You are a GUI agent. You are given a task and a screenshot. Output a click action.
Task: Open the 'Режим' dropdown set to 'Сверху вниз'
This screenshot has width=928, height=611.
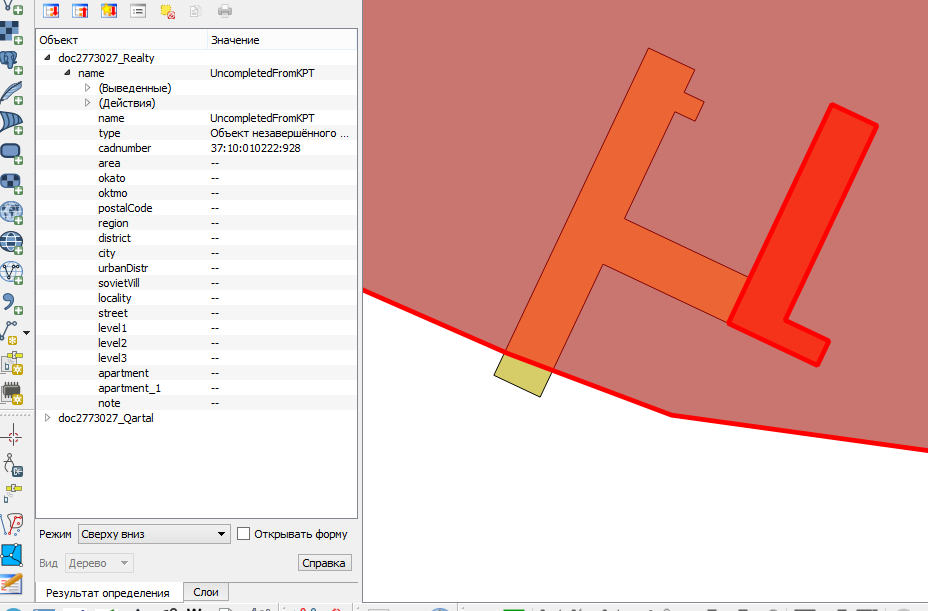pos(154,534)
